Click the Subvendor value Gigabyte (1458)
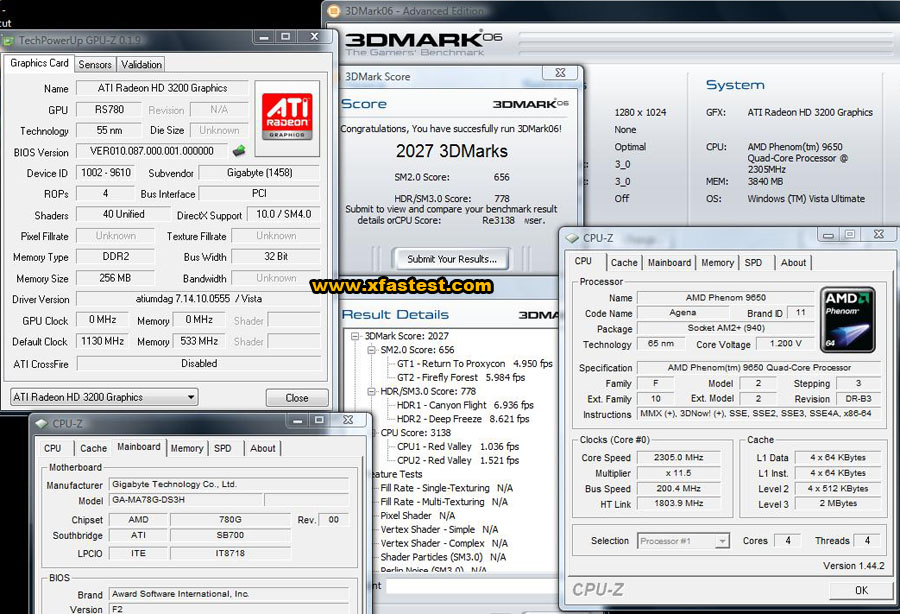The height and width of the screenshot is (614, 900). [259, 173]
